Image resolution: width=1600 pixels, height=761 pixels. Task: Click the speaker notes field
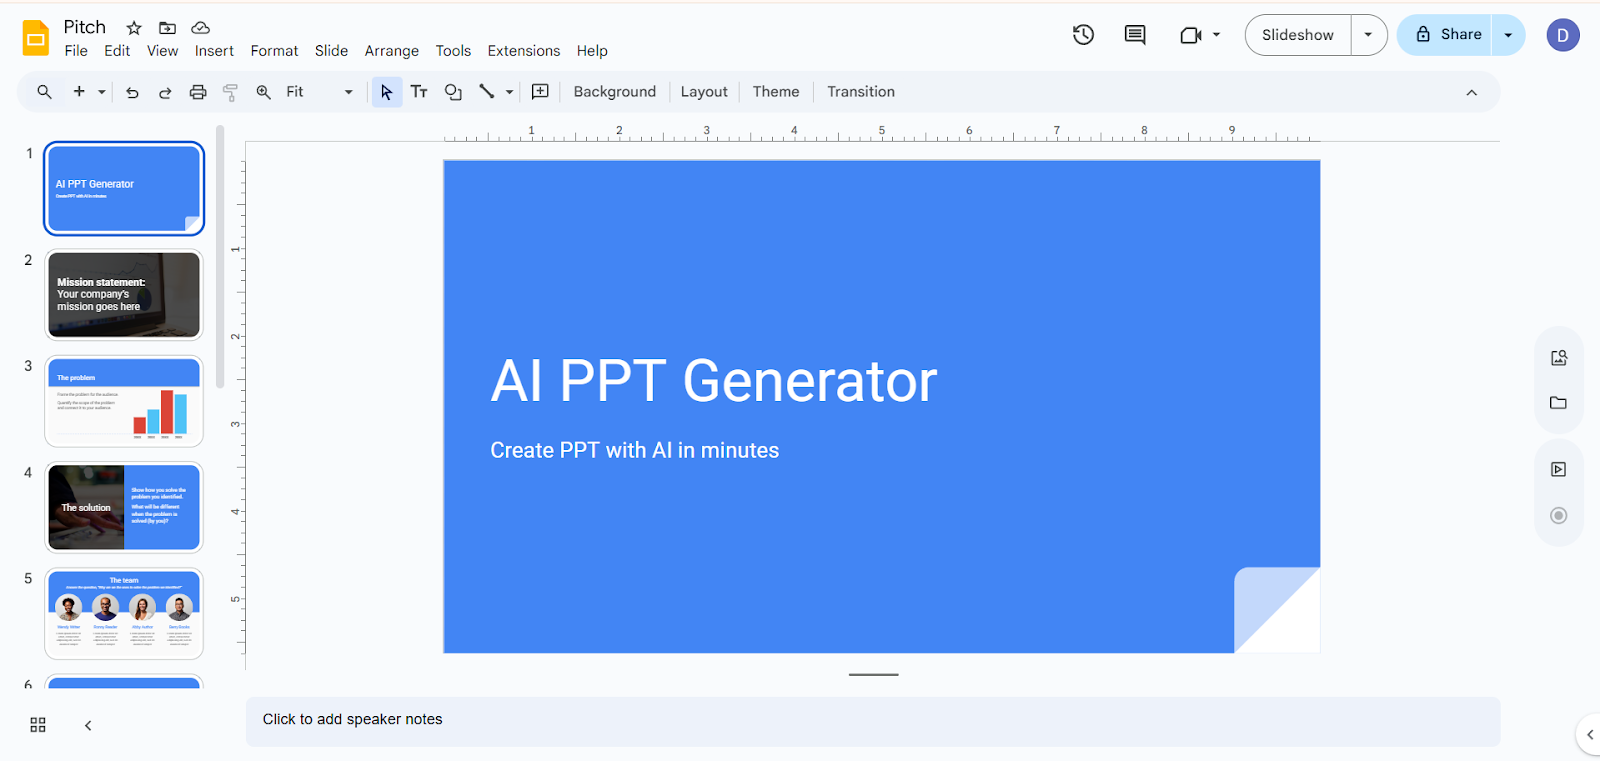(x=873, y=721)
